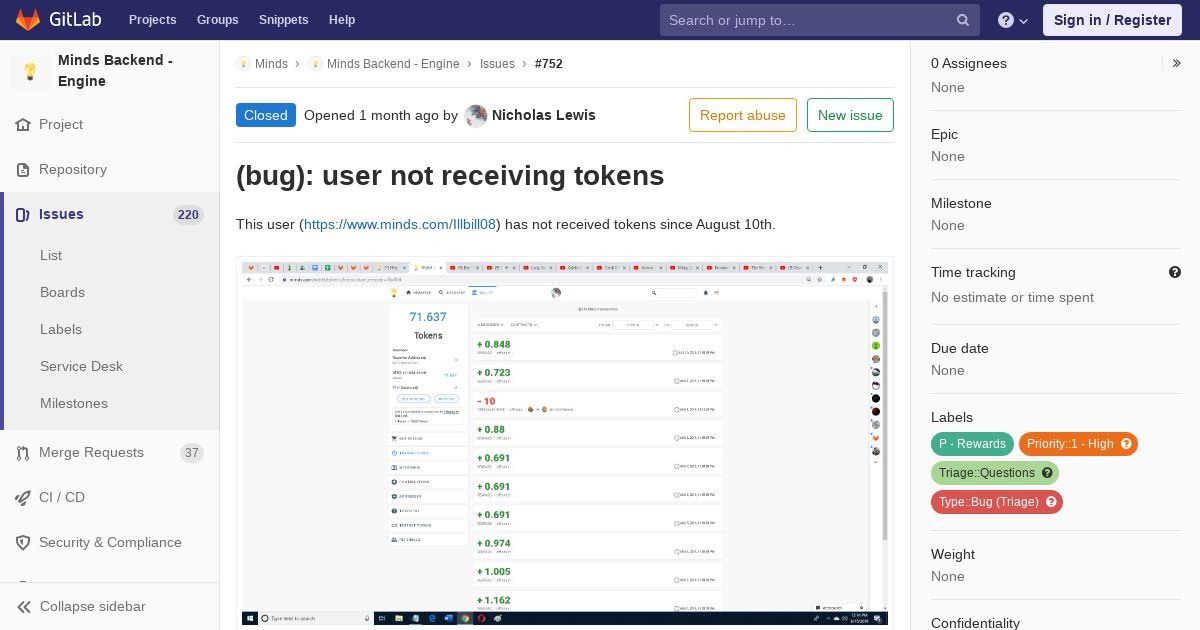Click Priority::1 - High label help icon
1200x630 pixels.
pyautogui.click(x=1126, y=444)
